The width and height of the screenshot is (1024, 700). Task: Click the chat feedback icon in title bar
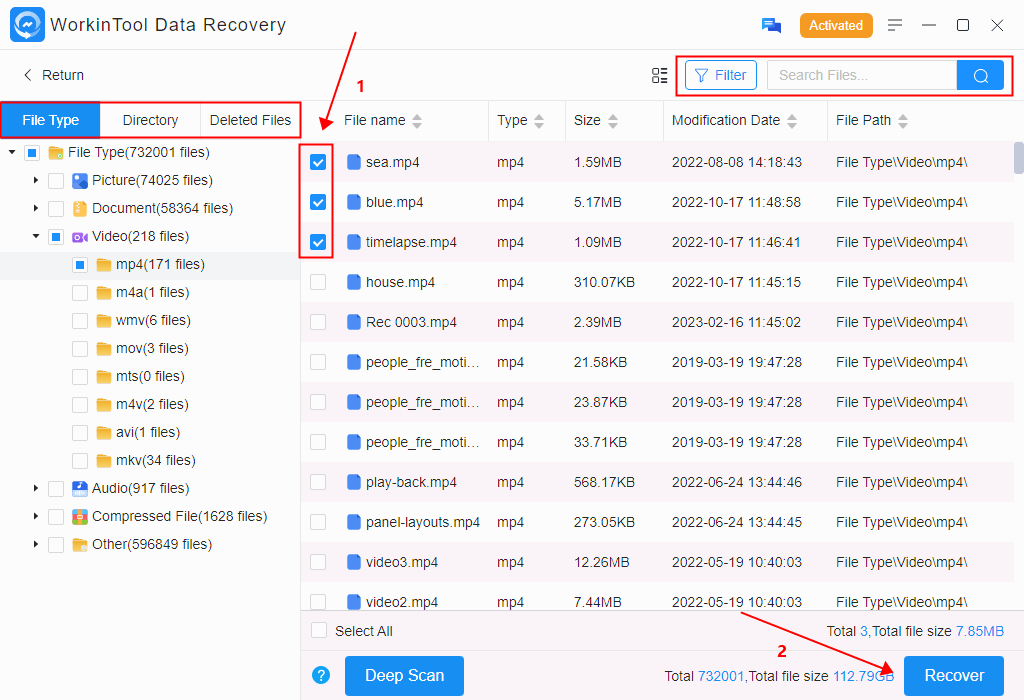pos(771,25)
